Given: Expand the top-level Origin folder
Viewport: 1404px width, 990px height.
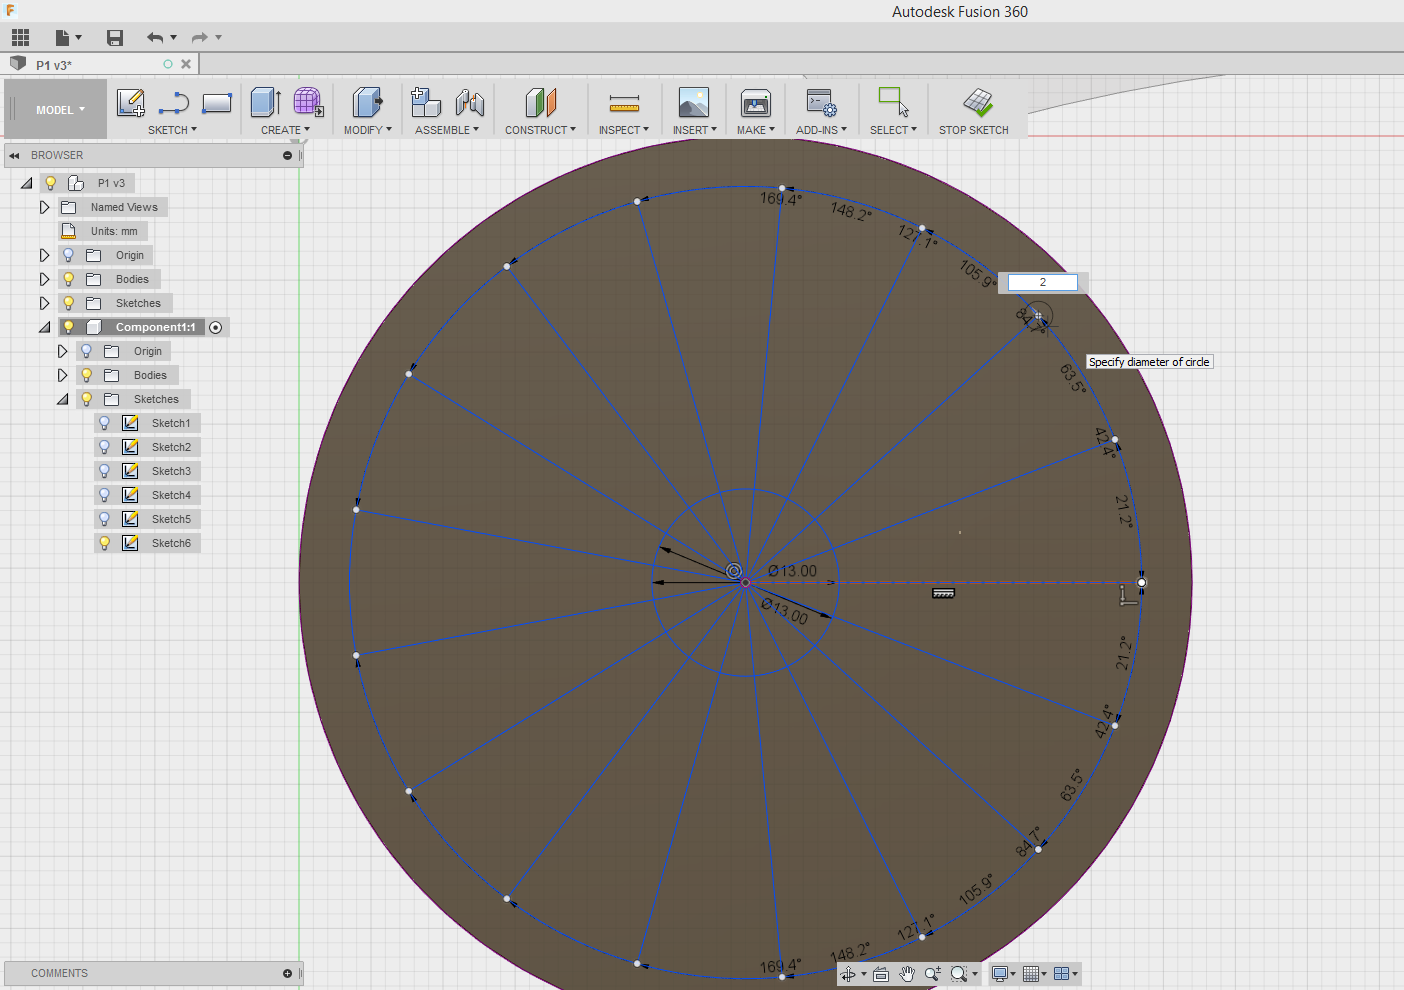Looking at the screenshot, I should [x=44, y=255].
